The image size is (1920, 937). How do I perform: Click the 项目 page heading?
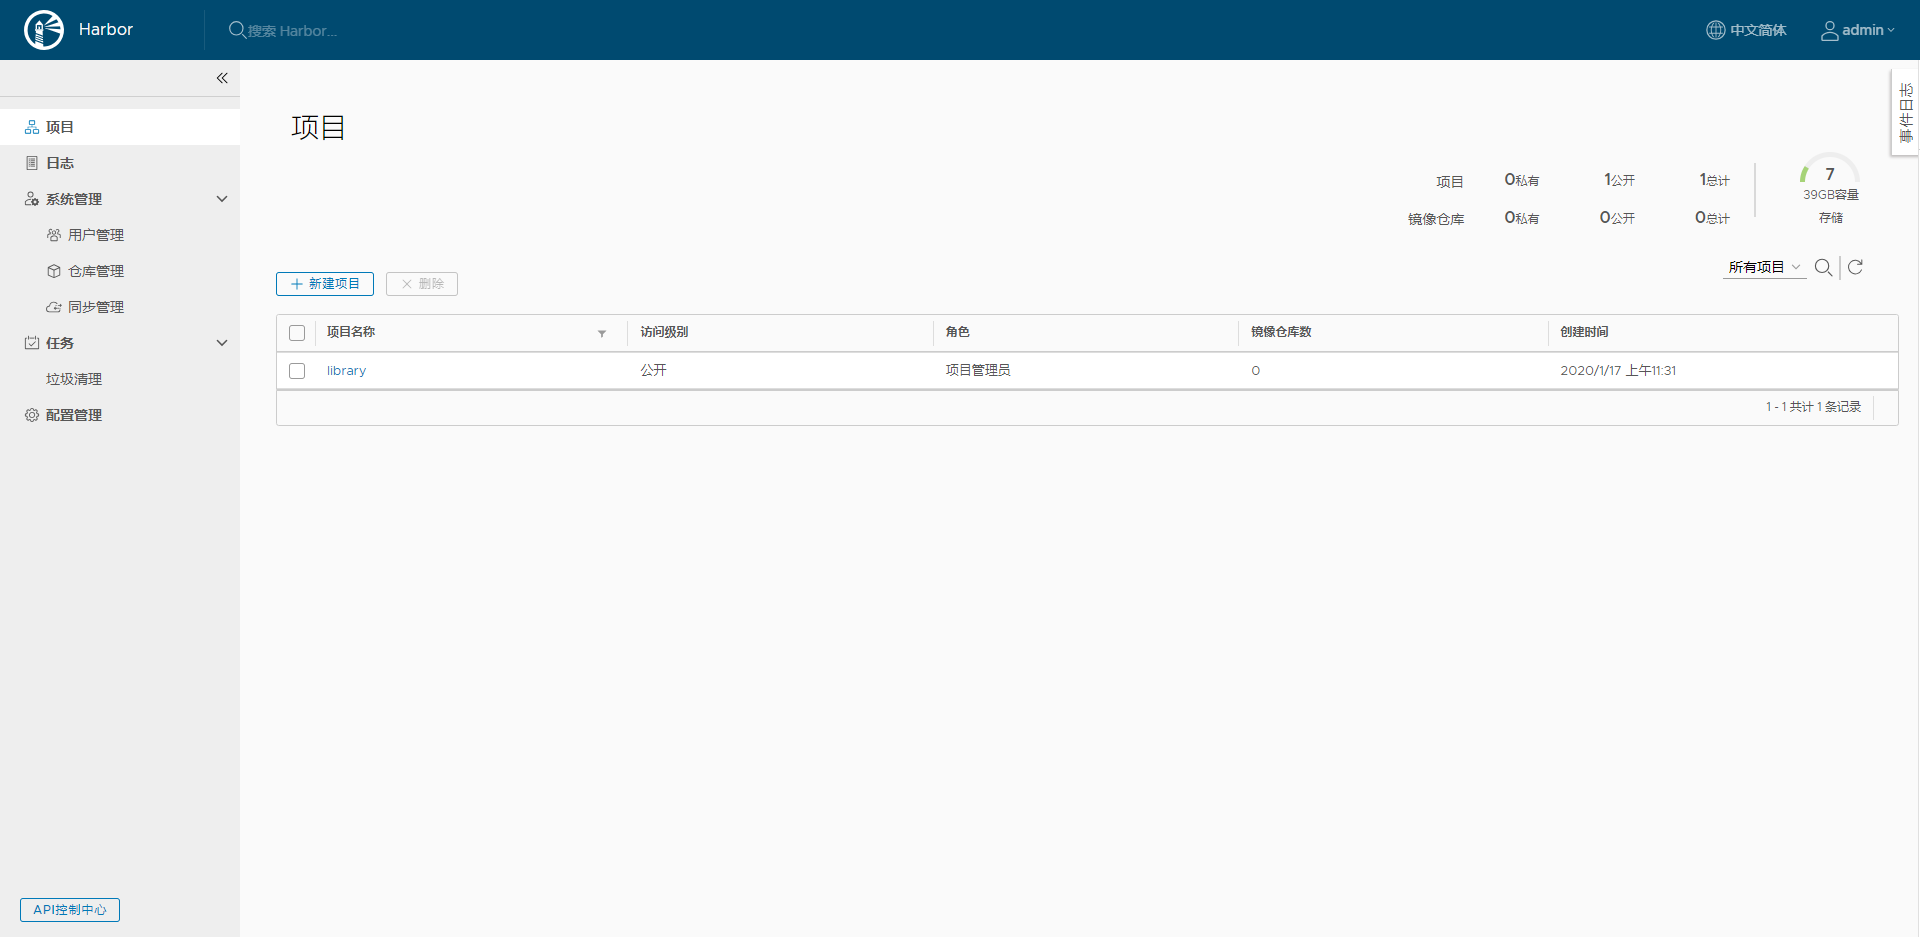tap(318, 127)
